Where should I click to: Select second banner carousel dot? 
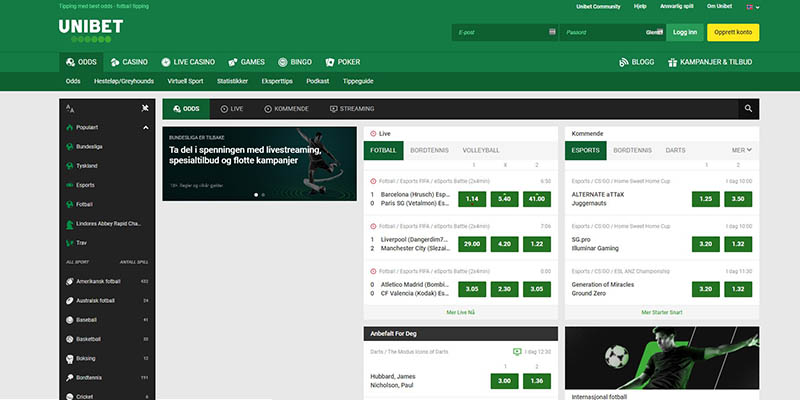point(263,194)
